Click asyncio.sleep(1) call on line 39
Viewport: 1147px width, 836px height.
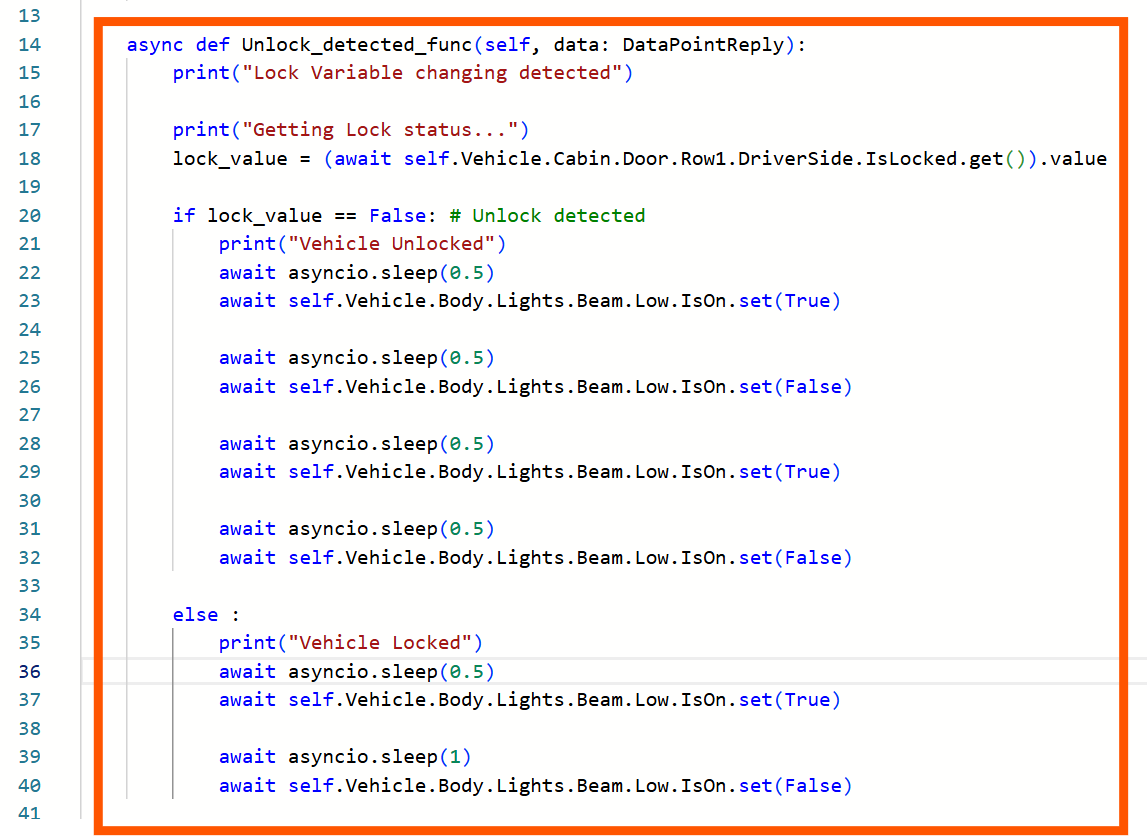(380, 757)
